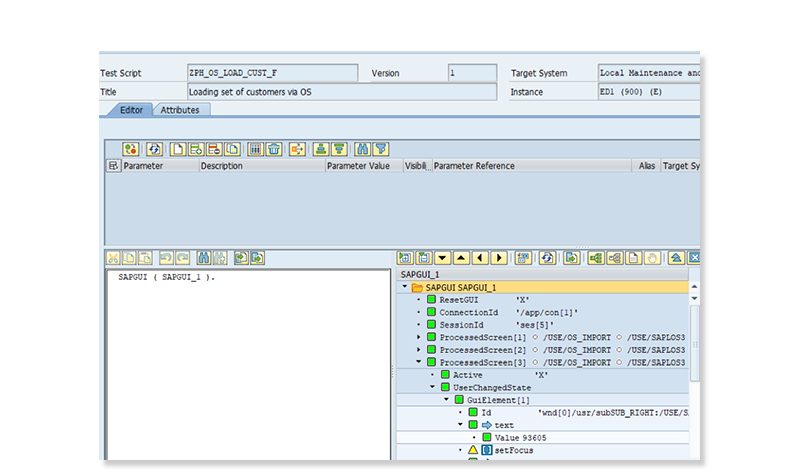Viewport: 800px width, 476px height.
Task: Collapse the SAPGUI SAPGUI_1 root folder
Action: (x=405, y=287)
